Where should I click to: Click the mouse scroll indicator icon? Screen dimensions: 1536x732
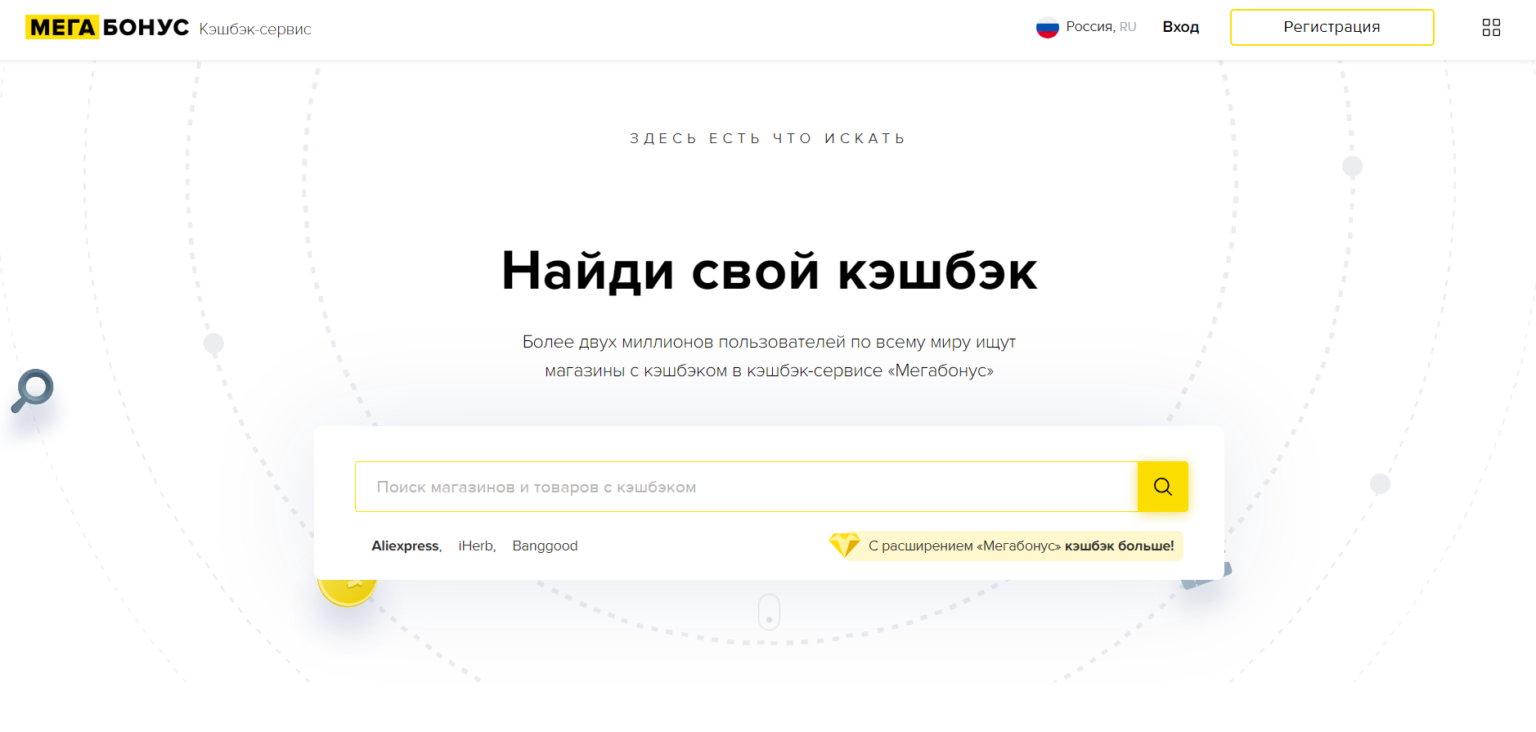click(x=768, y=612)
